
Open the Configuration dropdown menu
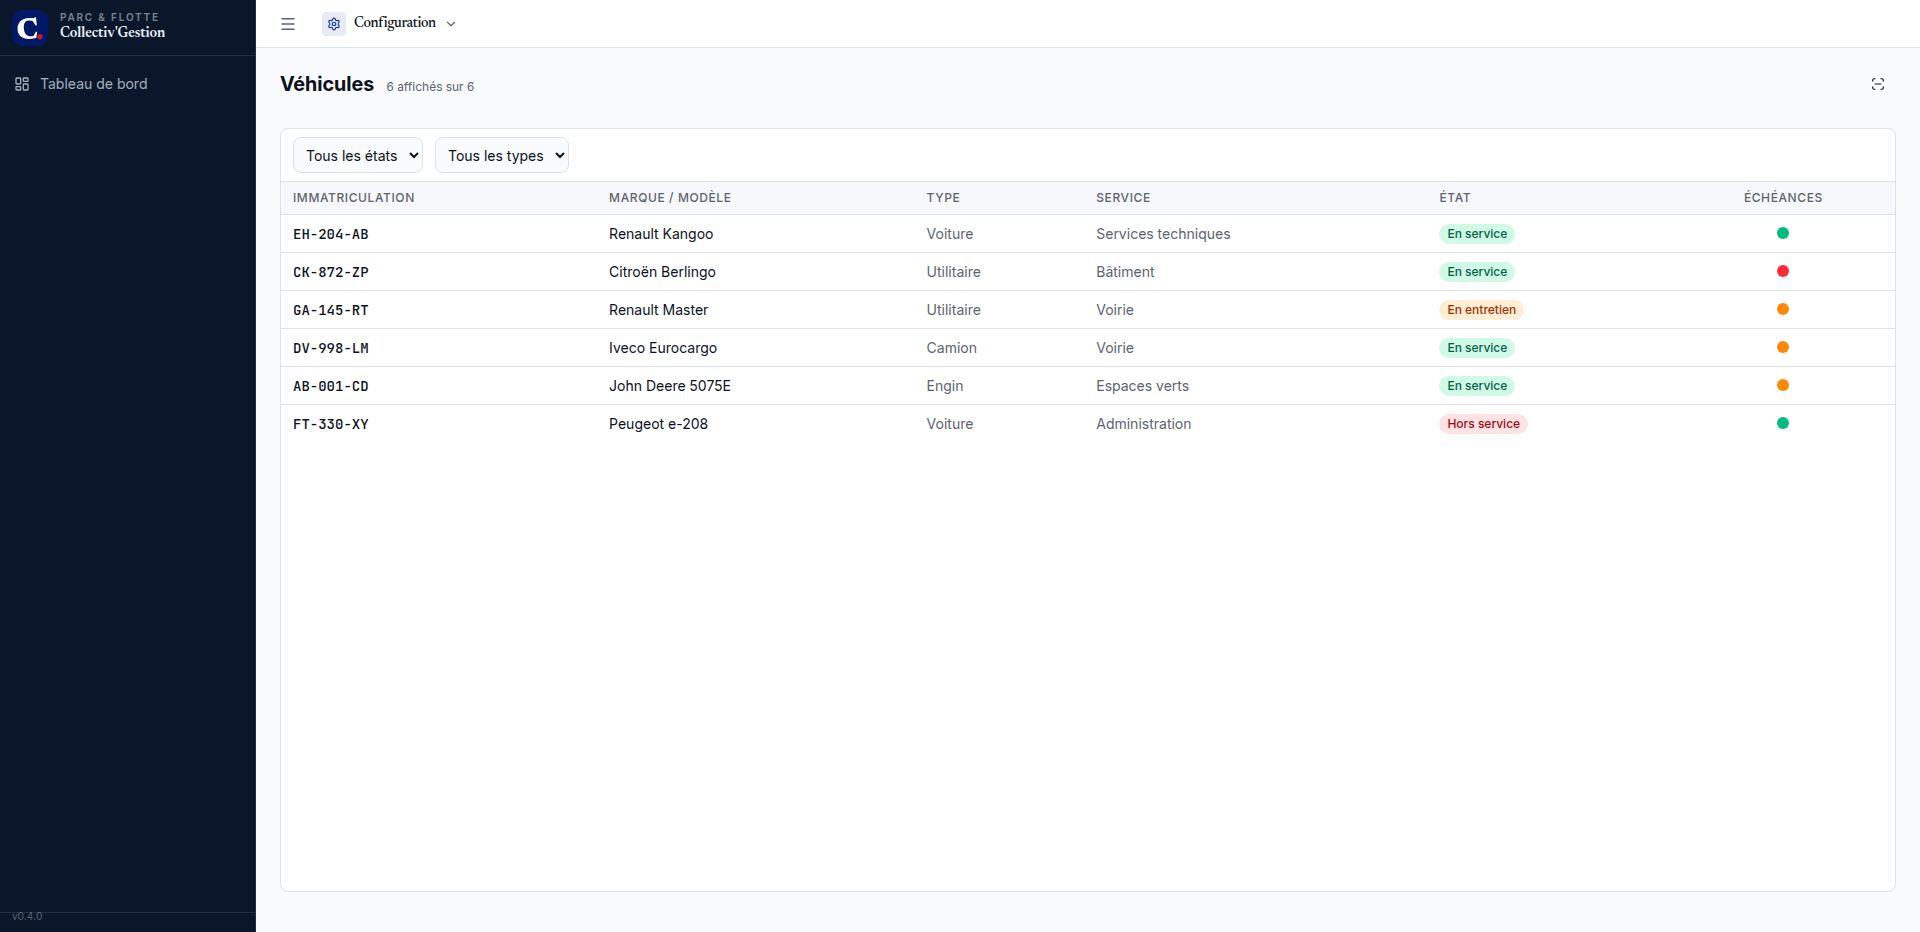point(390,23)
